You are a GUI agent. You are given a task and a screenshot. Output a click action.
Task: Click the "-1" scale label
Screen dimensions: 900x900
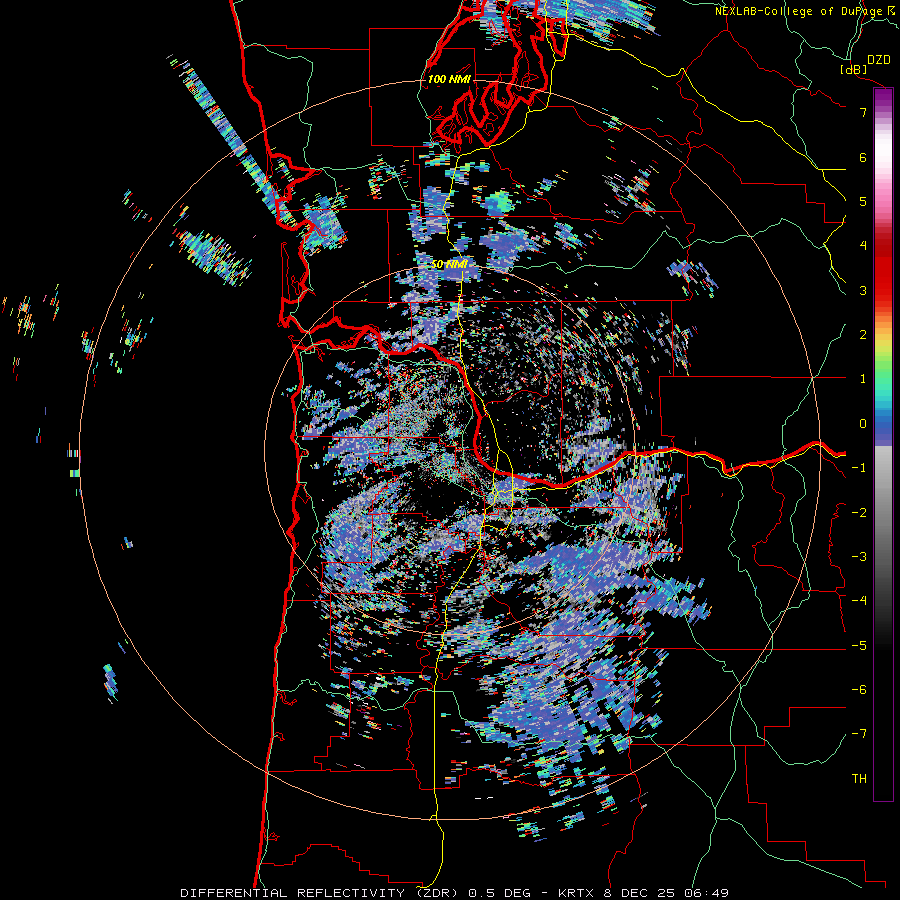point(859,468)
